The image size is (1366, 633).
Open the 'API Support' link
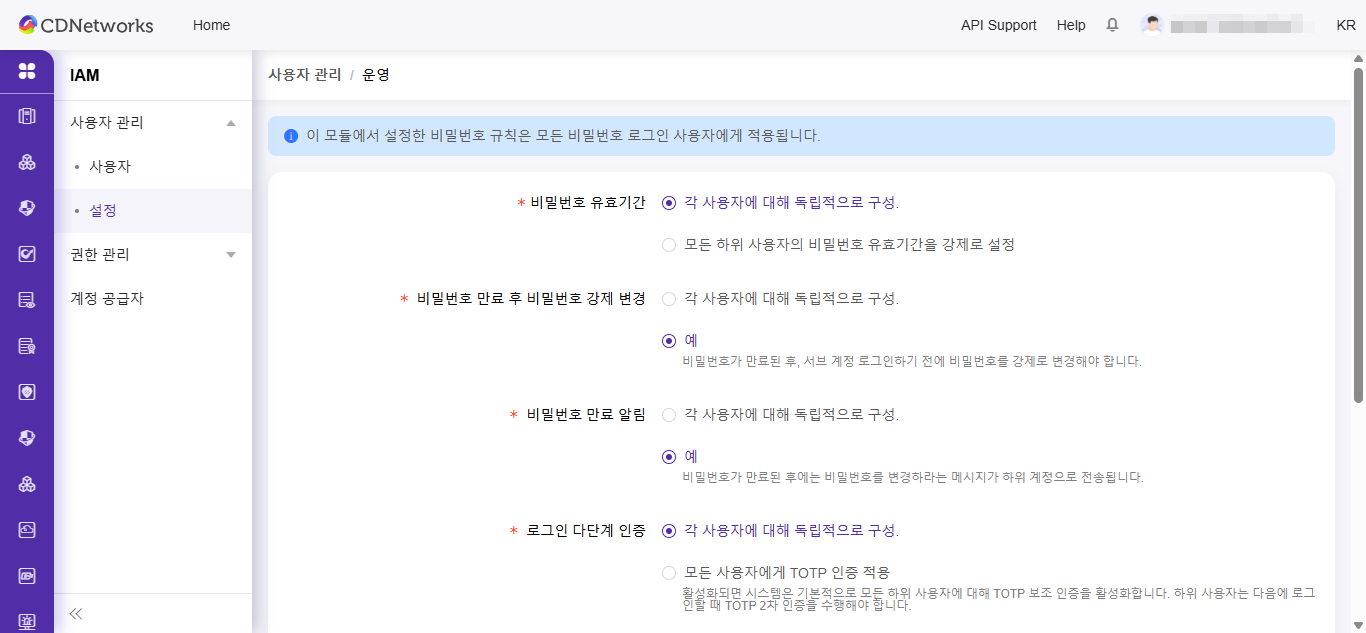pyautogui.click(x=999, y=25)
